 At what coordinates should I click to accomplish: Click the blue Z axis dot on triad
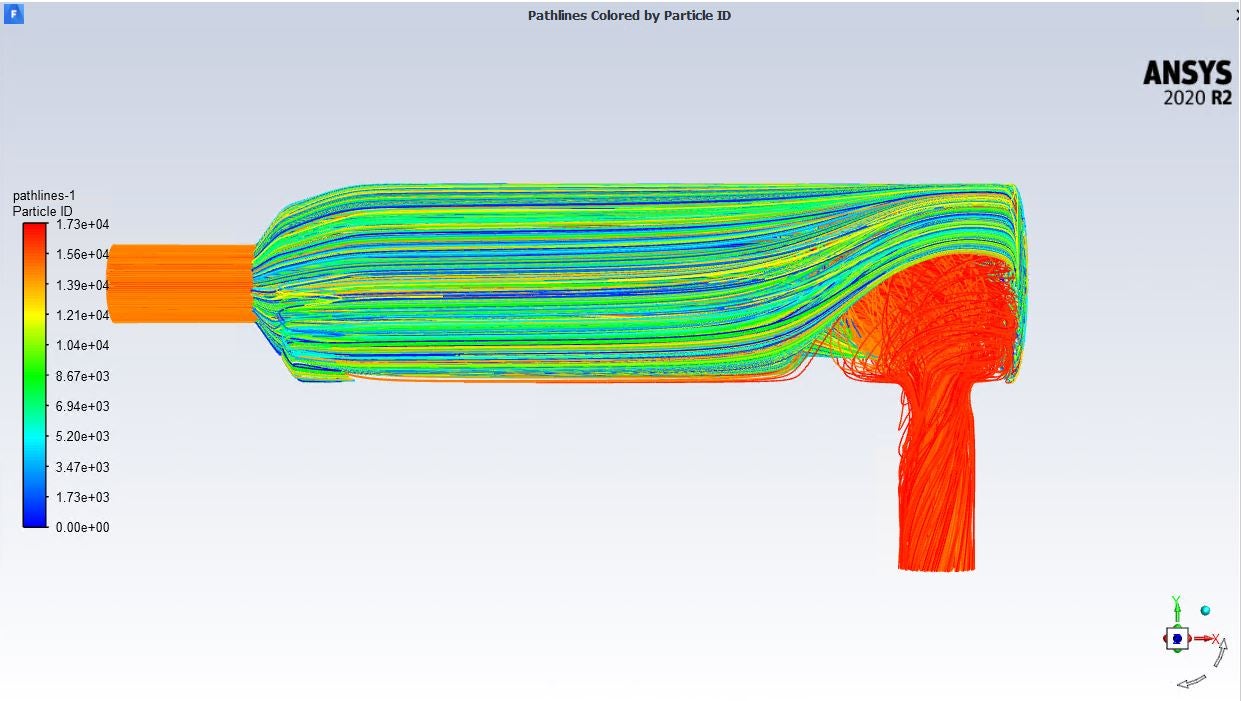pyautogui.click(x=1177, y=638)
